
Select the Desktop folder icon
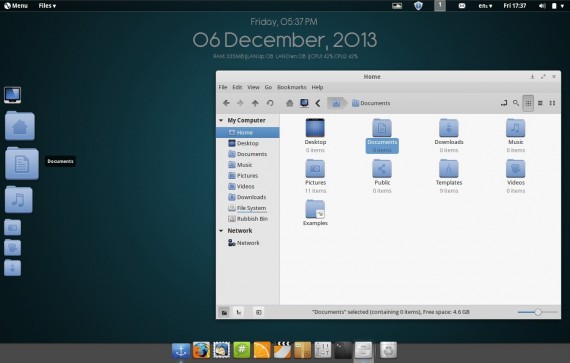coord(315,128)
